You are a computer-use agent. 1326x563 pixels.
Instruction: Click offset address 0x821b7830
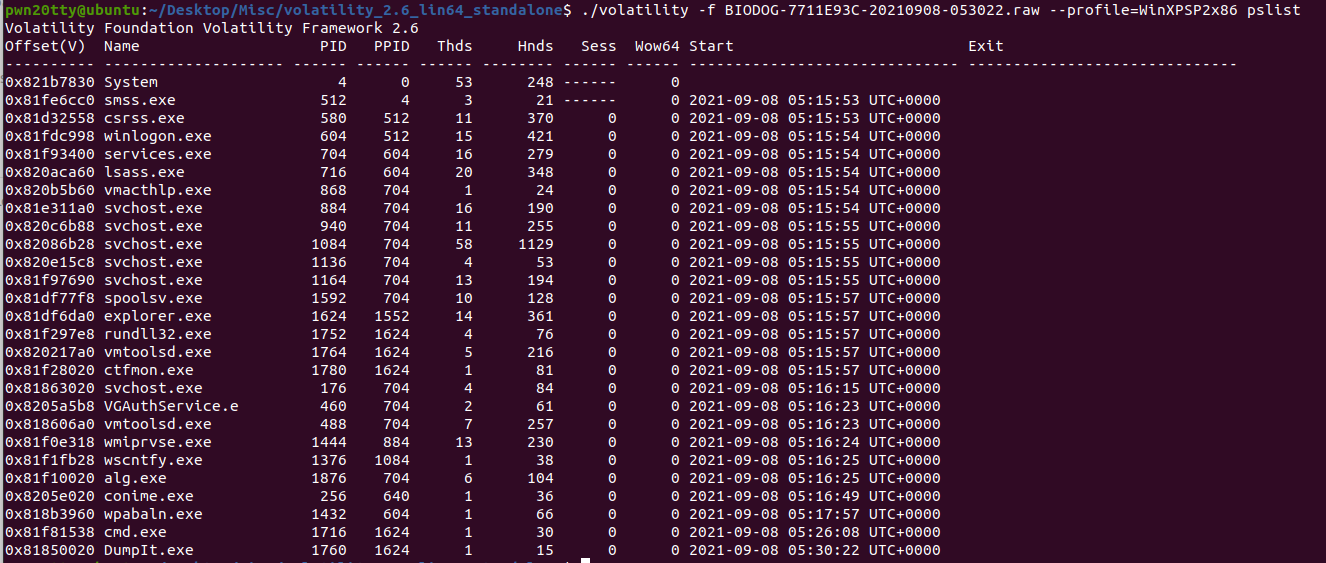(49, 82)
